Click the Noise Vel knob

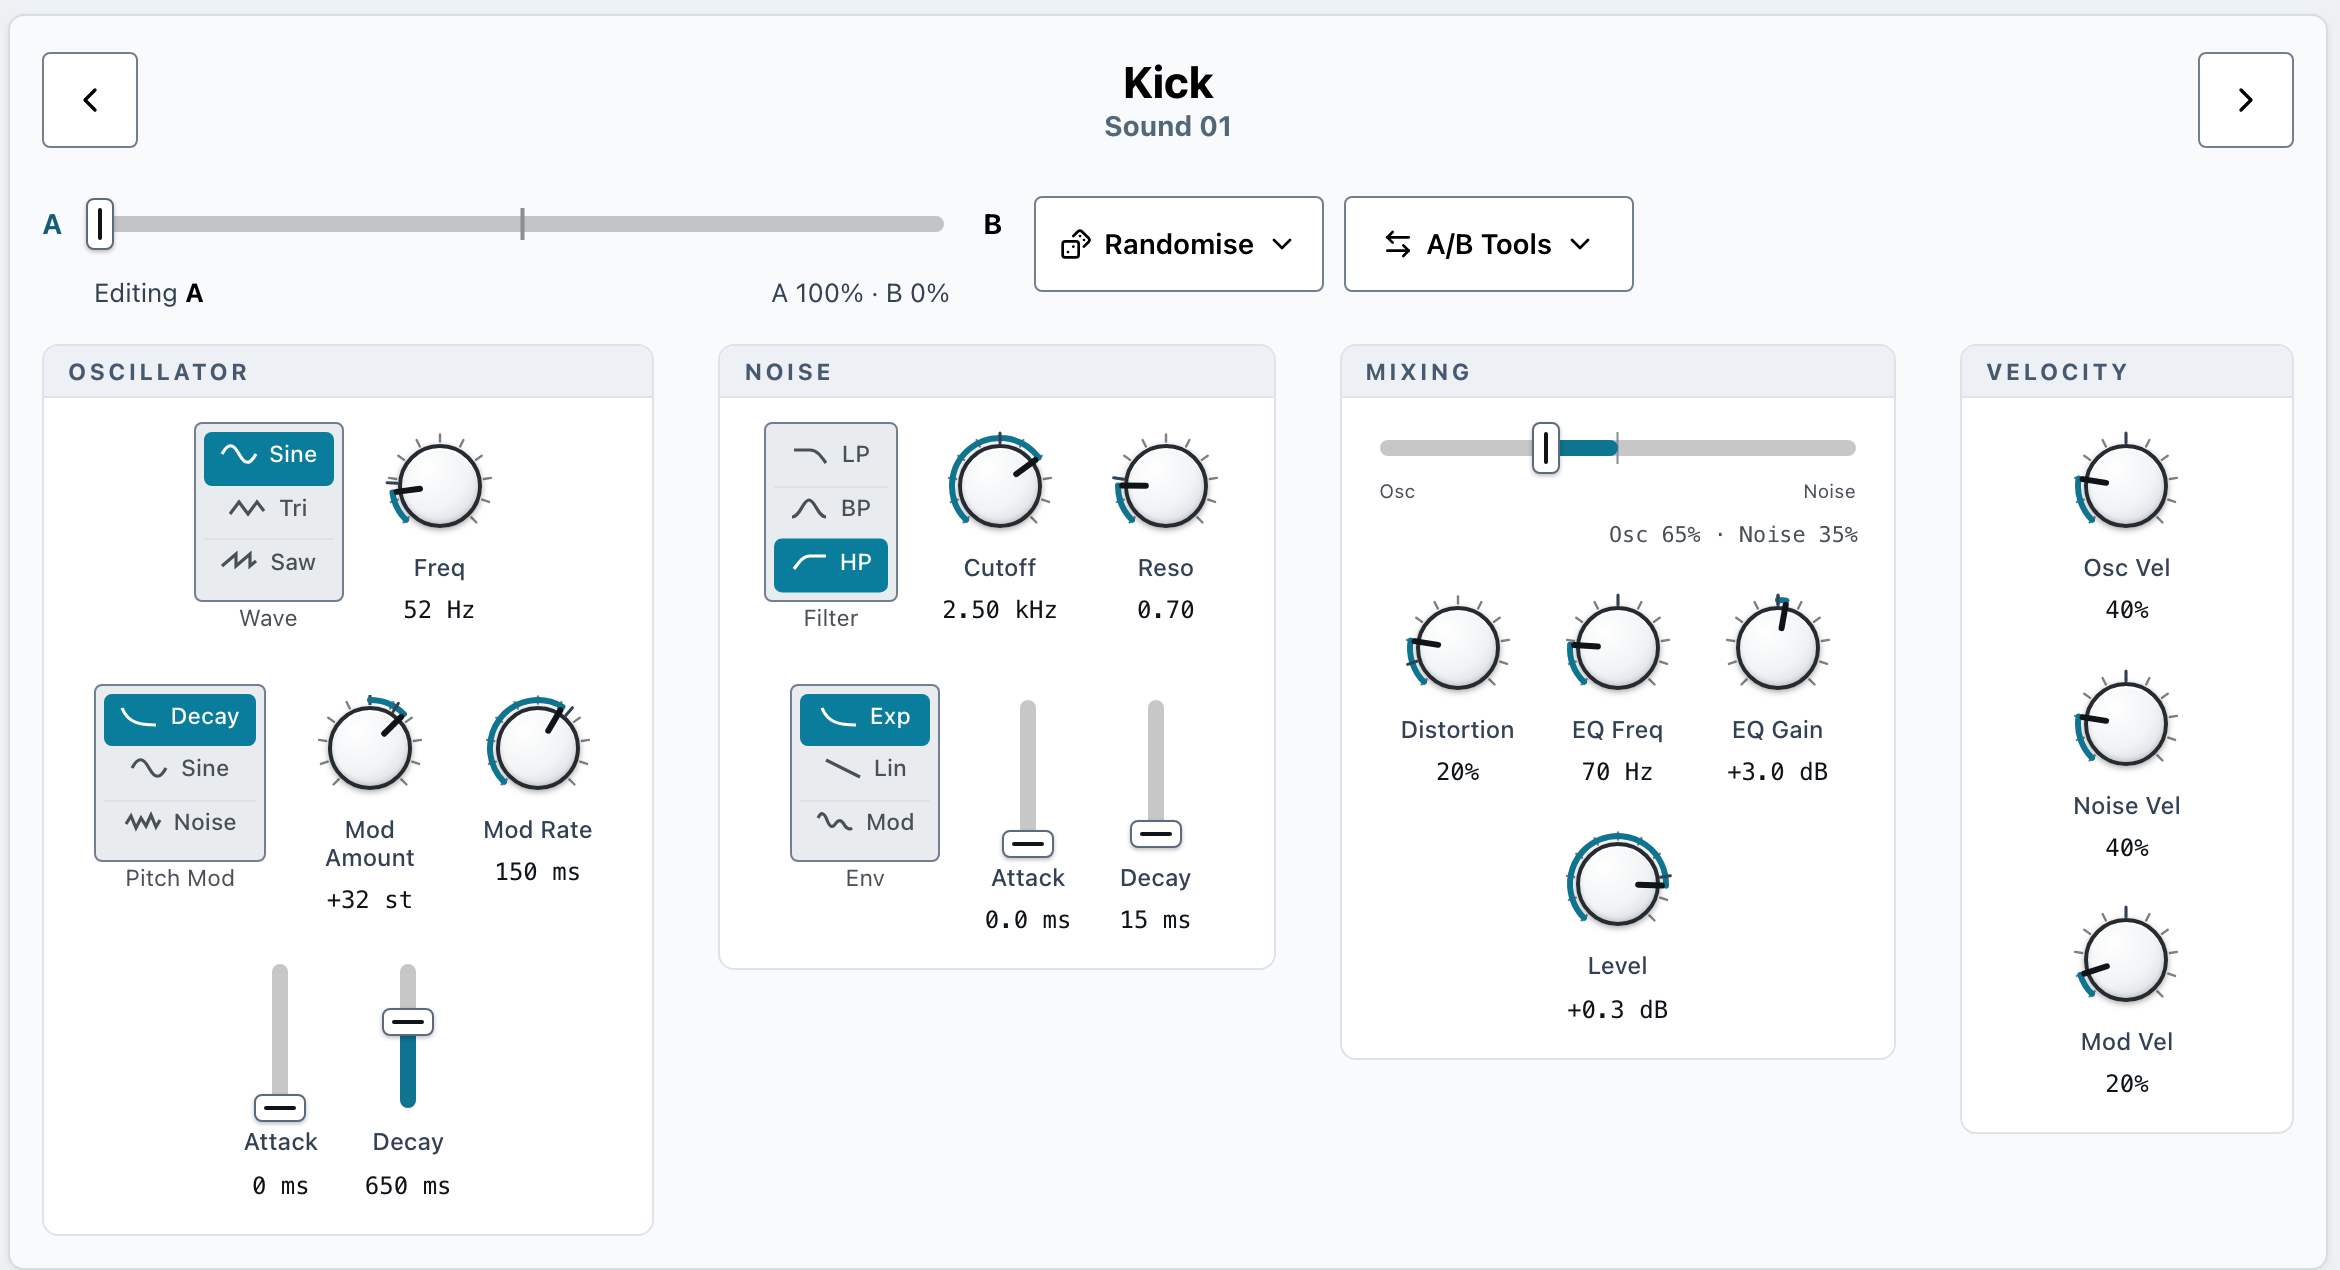(2126, 725)
